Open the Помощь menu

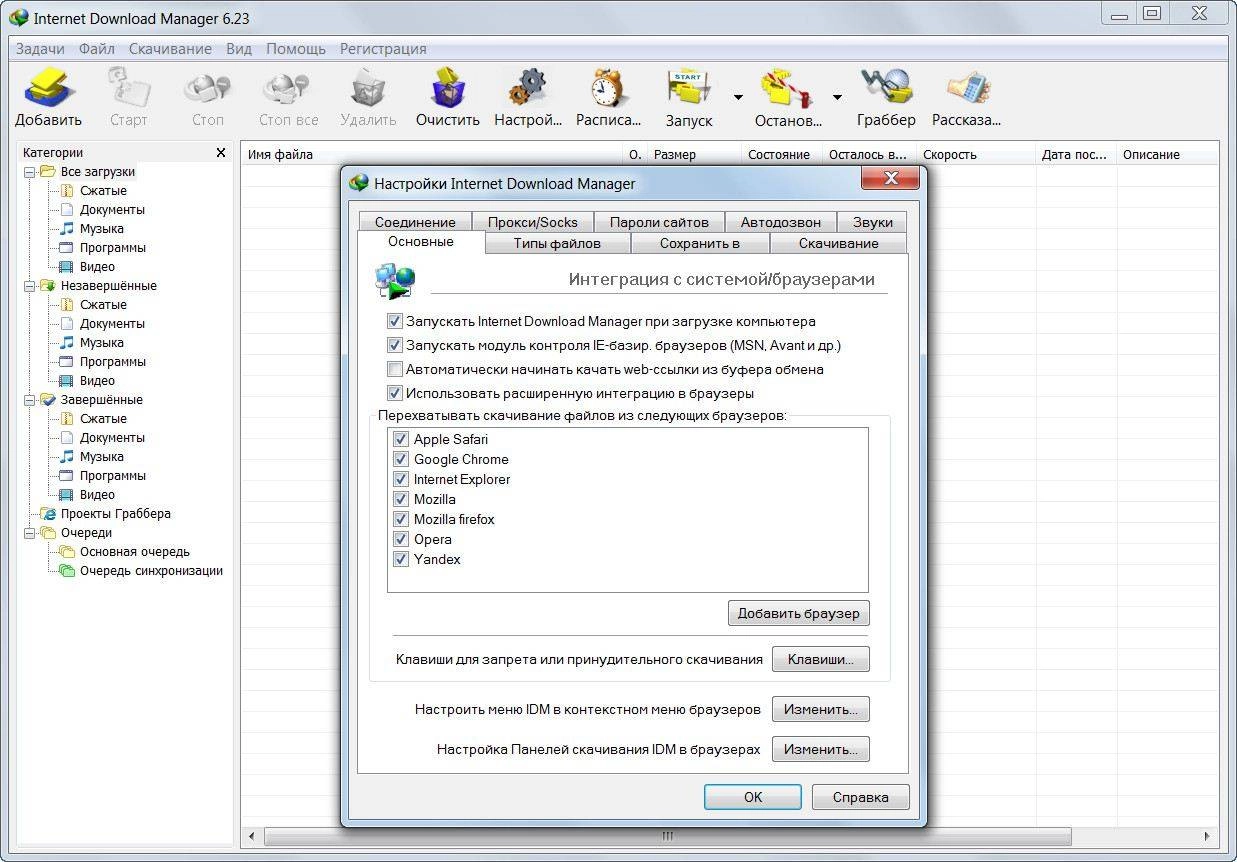[295, 49]
